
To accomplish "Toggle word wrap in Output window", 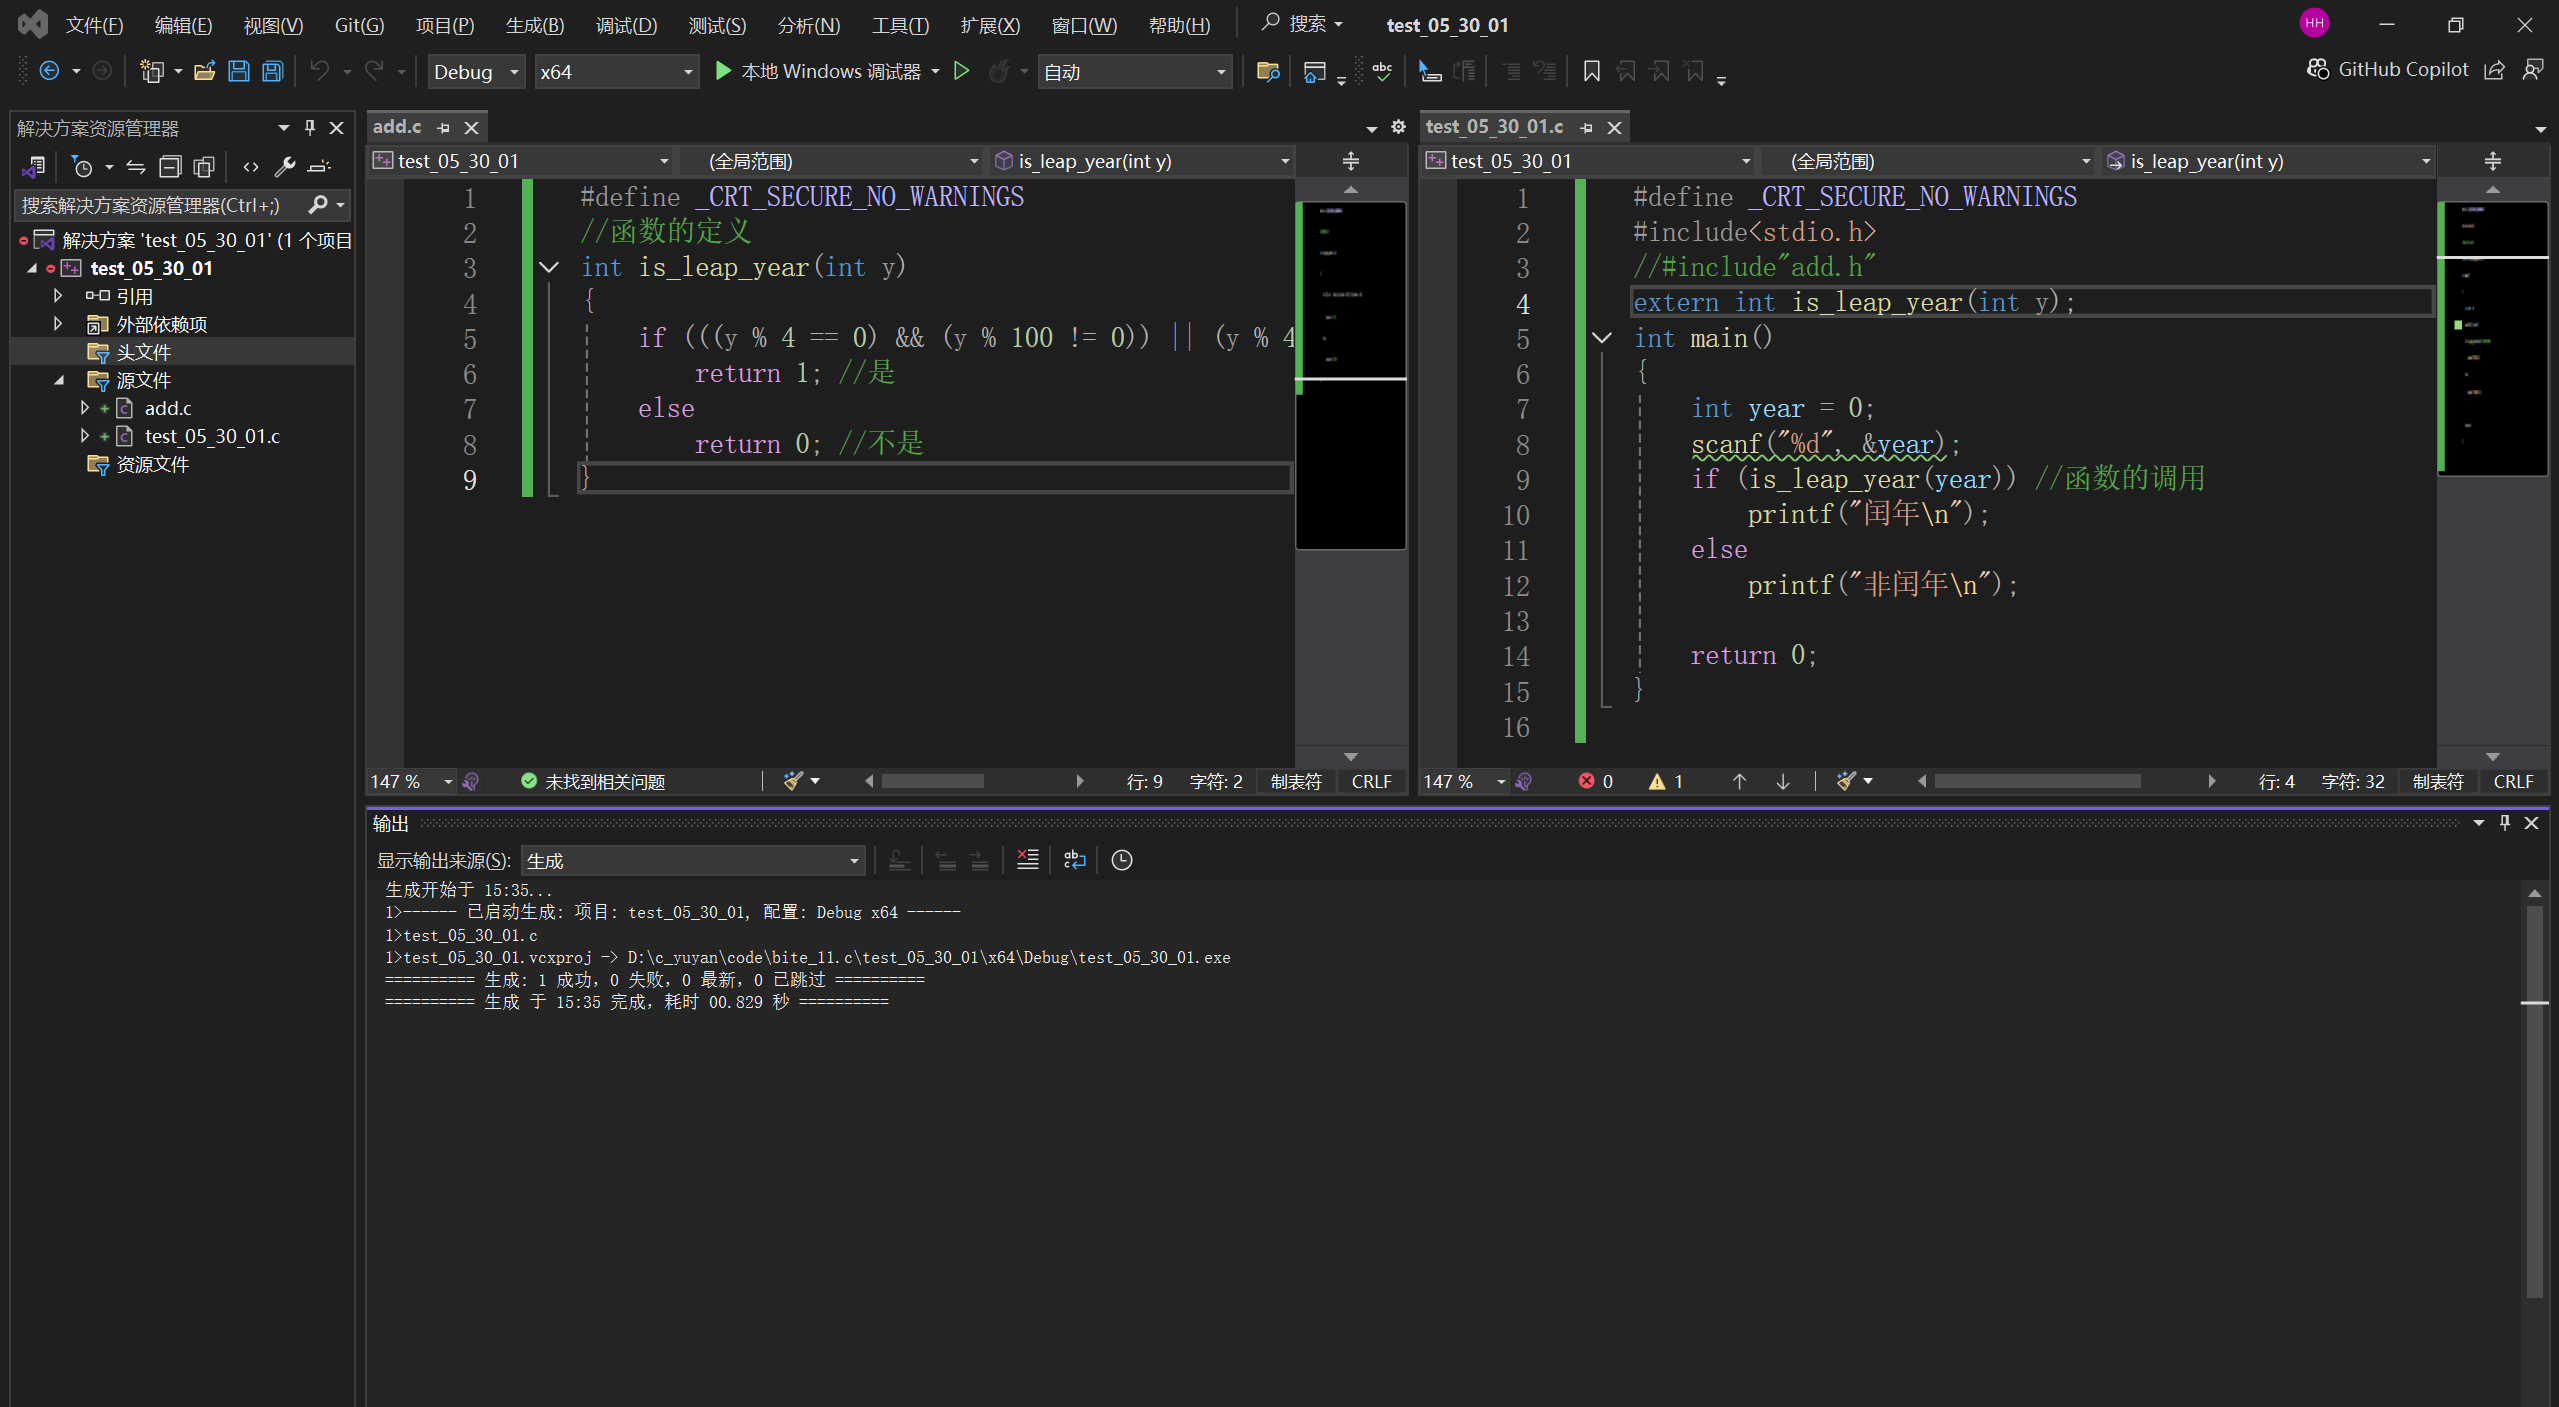I will click(x=1074, y=860).
